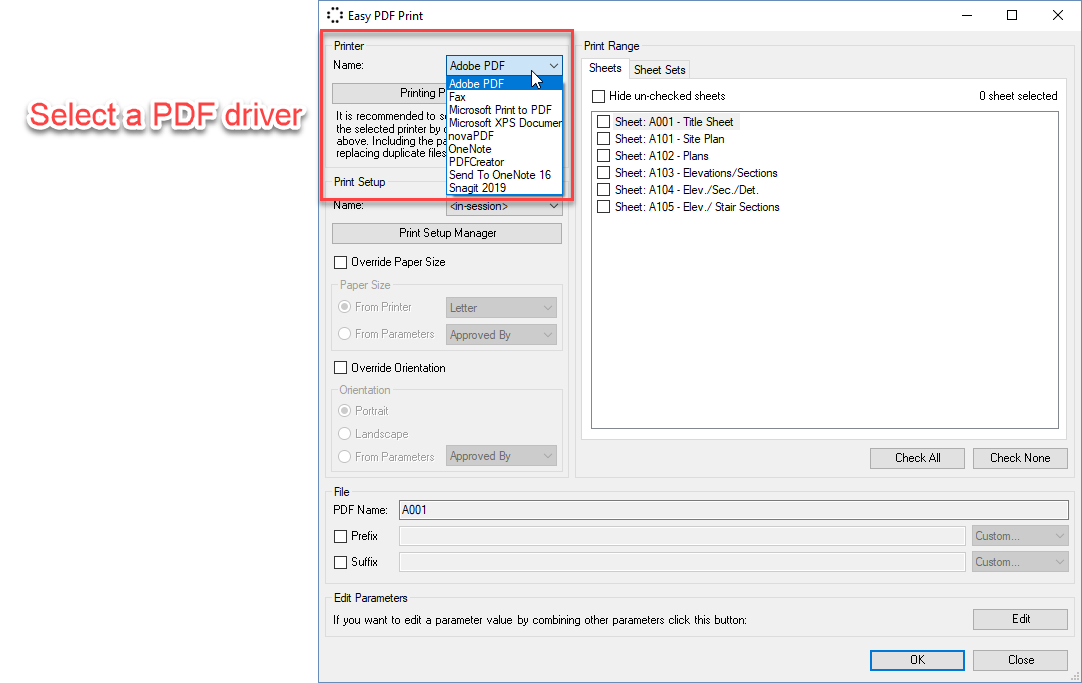Click the PDF Name input field

[x=734, y=510]
